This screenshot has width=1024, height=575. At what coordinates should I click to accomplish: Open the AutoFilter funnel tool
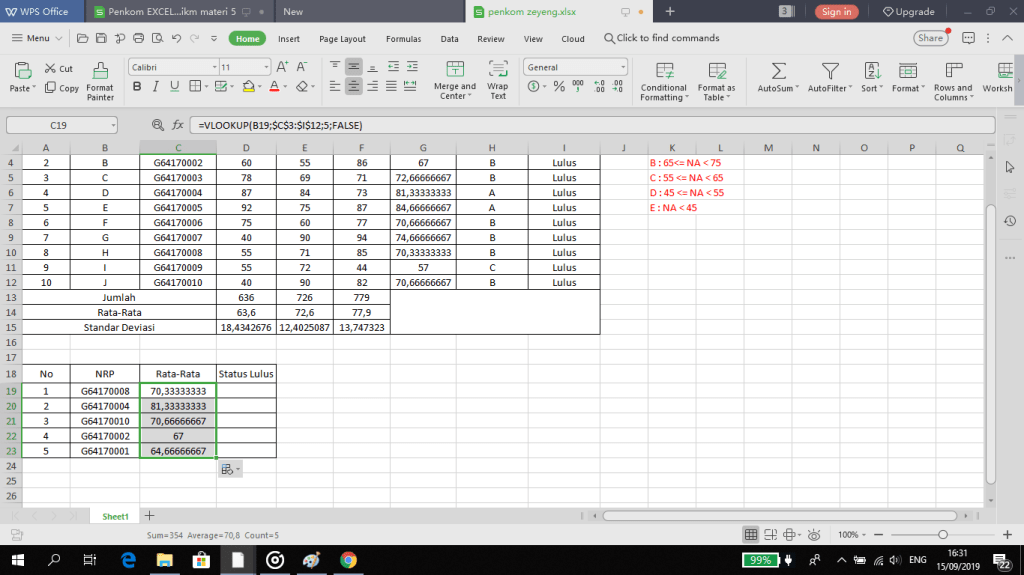pos(829,71)
